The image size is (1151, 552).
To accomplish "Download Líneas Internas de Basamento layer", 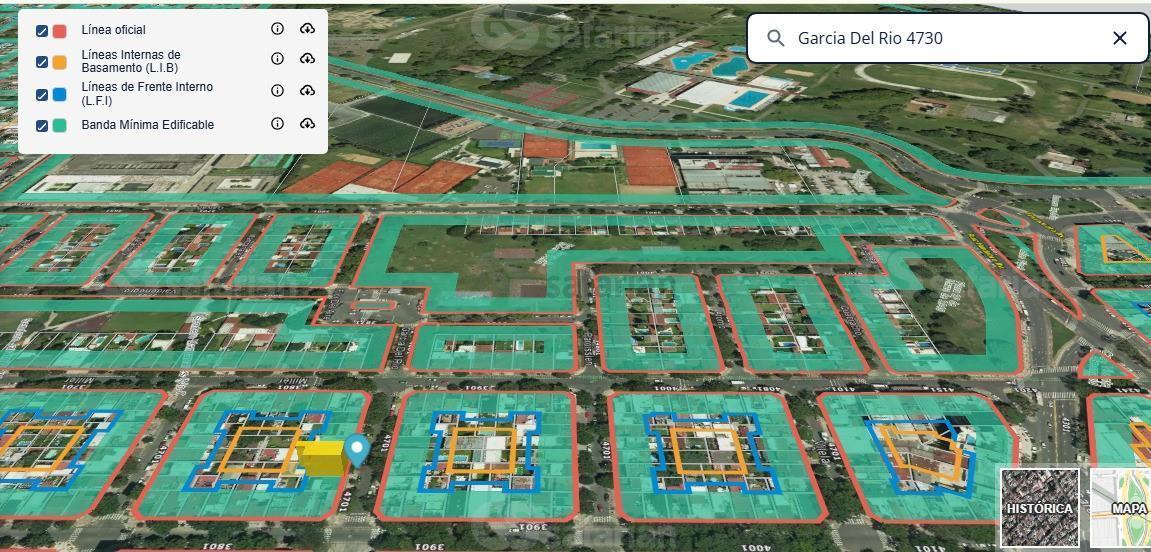I will (307, 59).
